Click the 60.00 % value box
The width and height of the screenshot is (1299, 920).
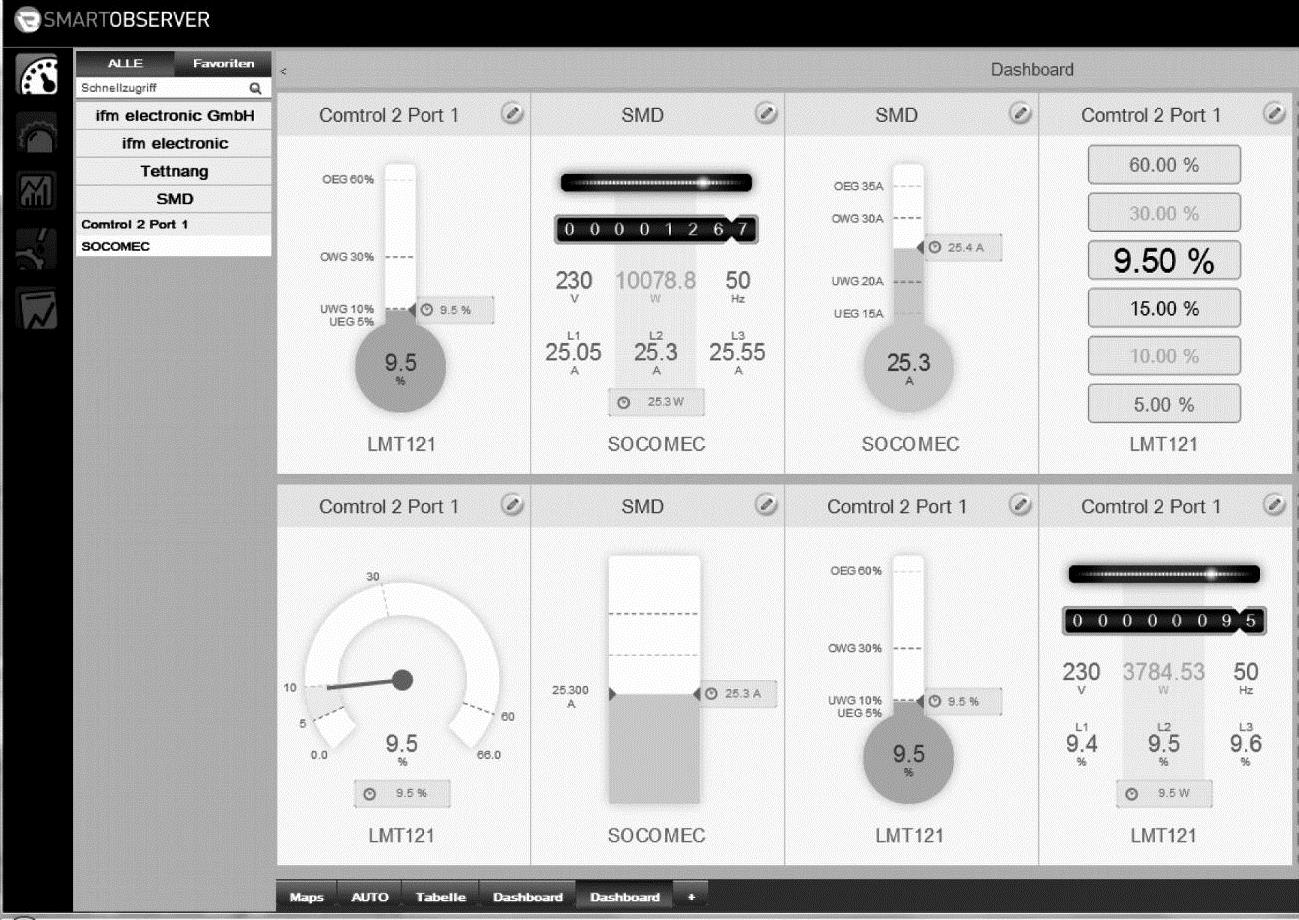pyautogui.click(x=1164, y=165)
